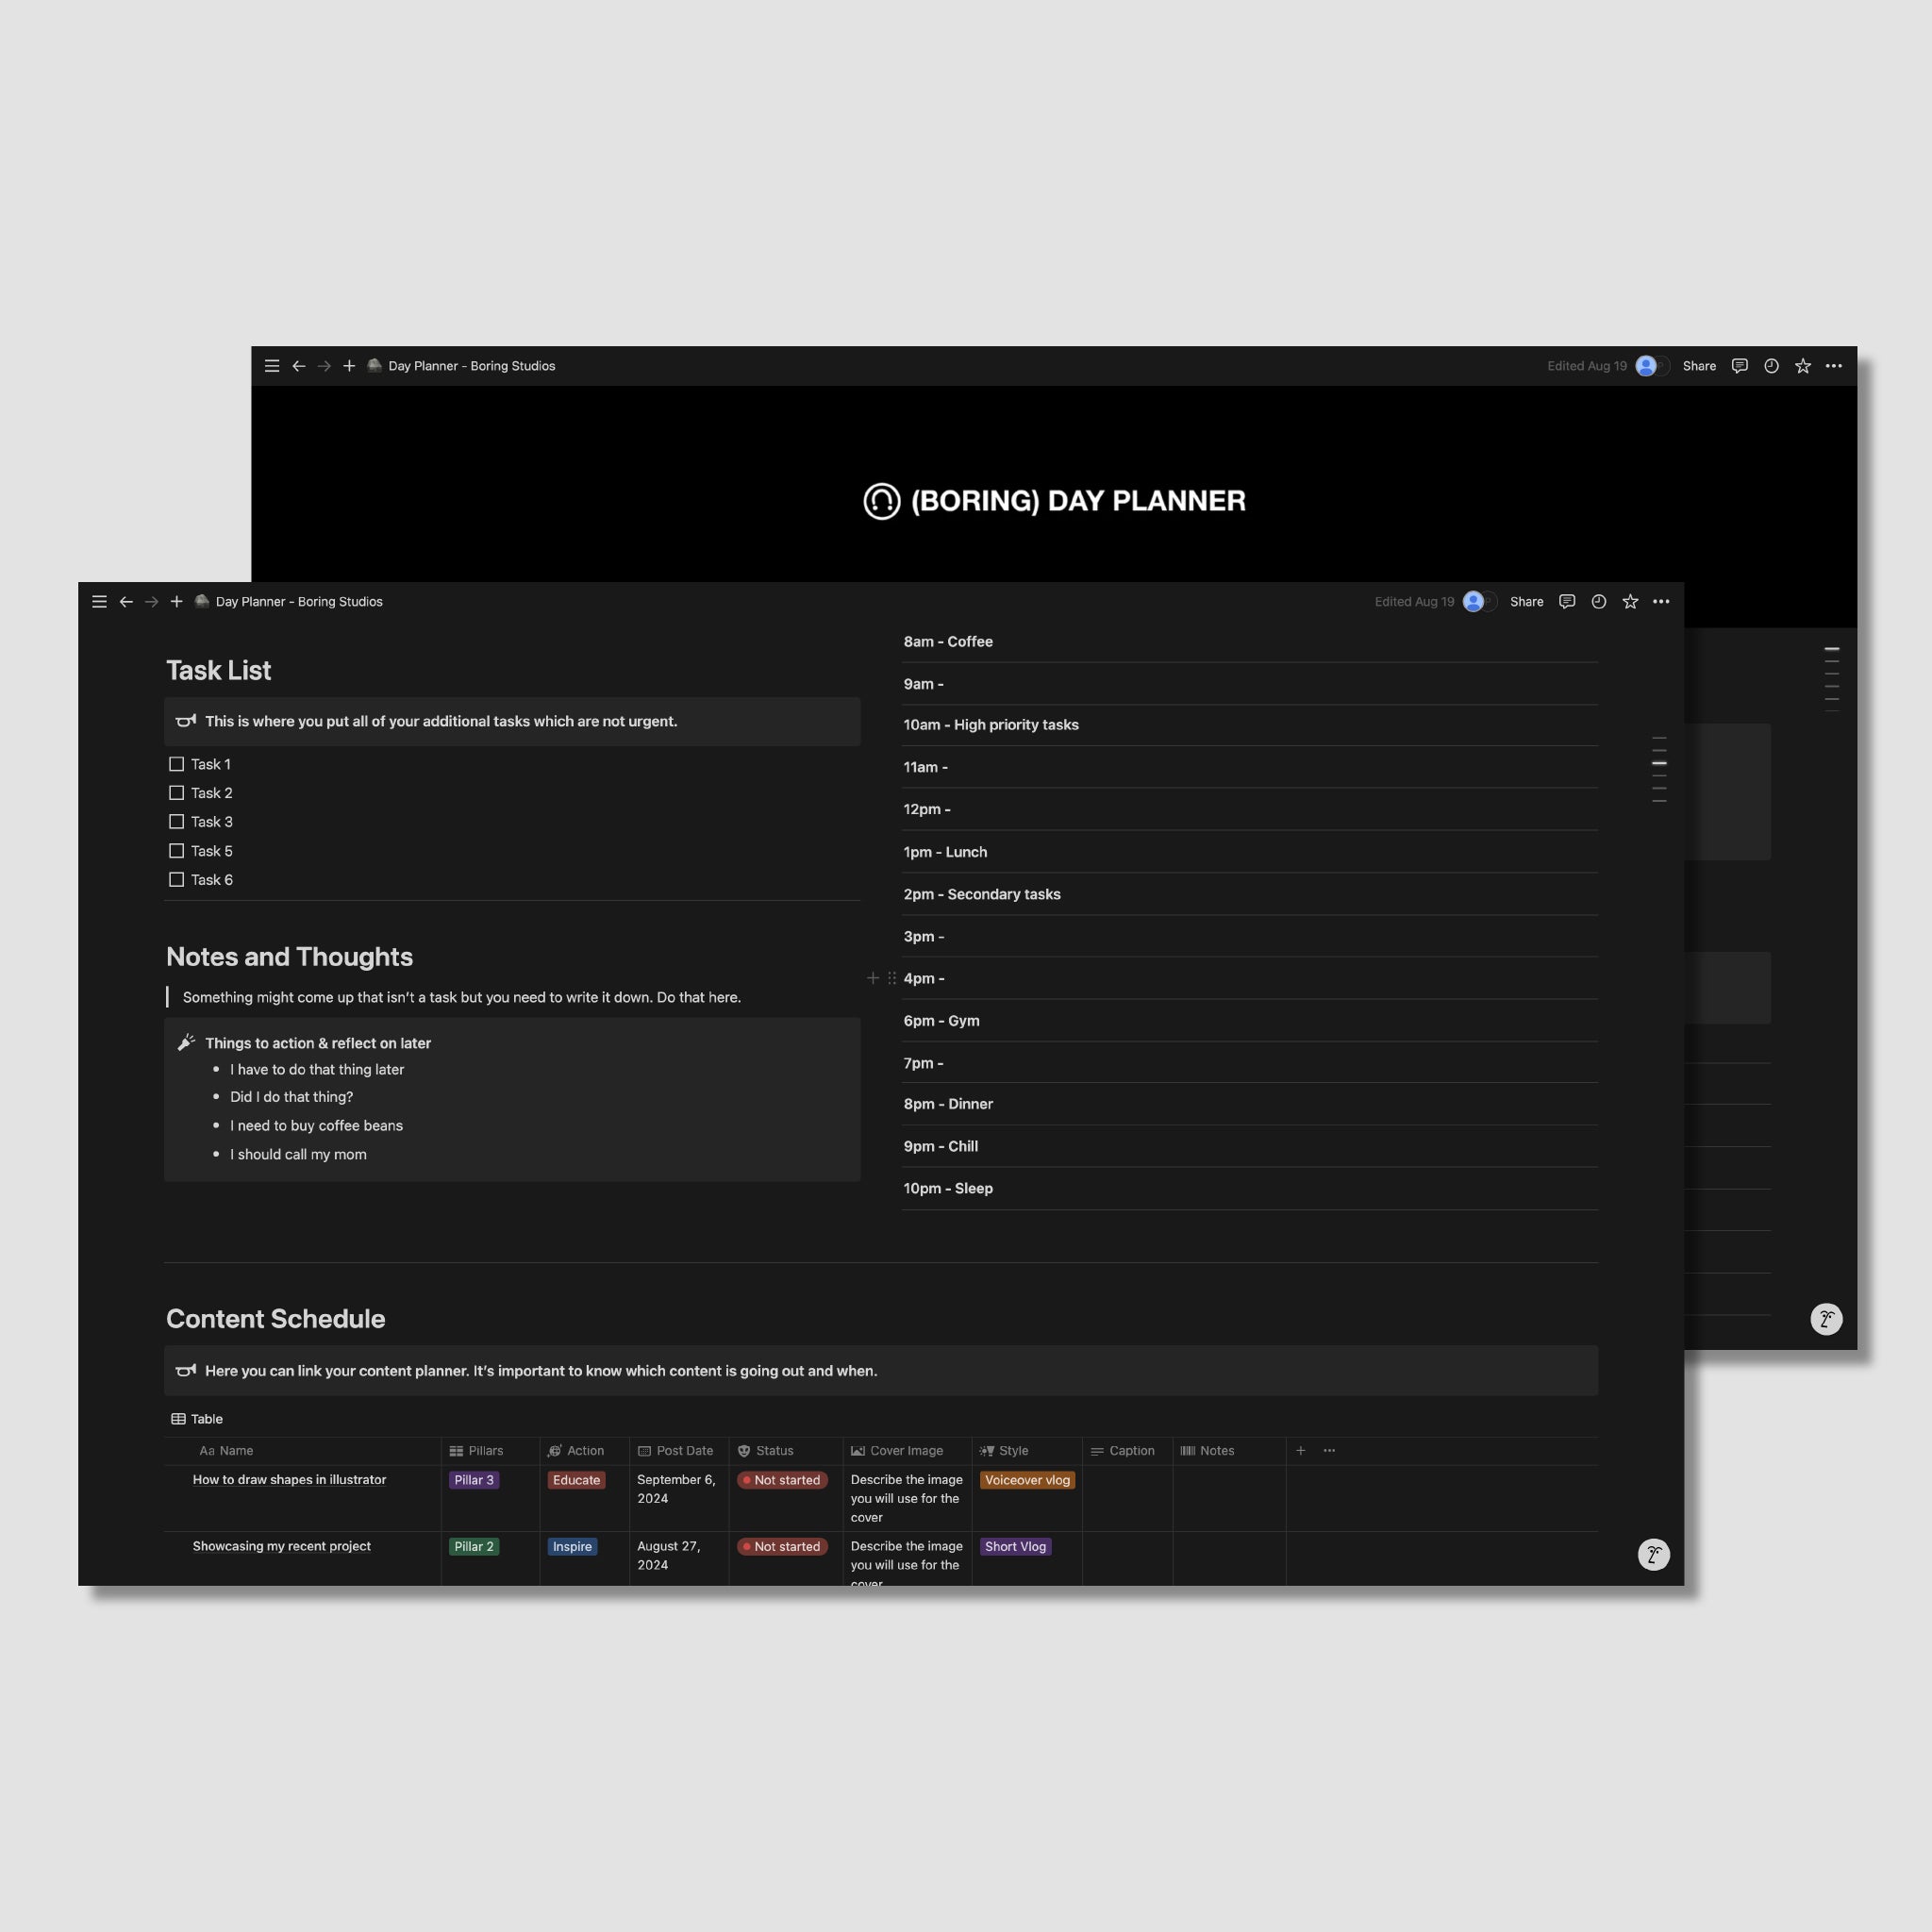Open the Notion AI face icon bottom right

pyautogui.click(x=1654, y=1554)
